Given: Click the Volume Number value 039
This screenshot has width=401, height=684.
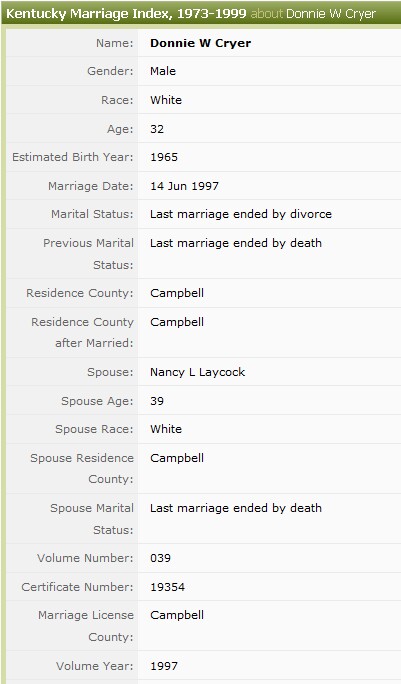Looking at the screenshot, I should point(160,558).
